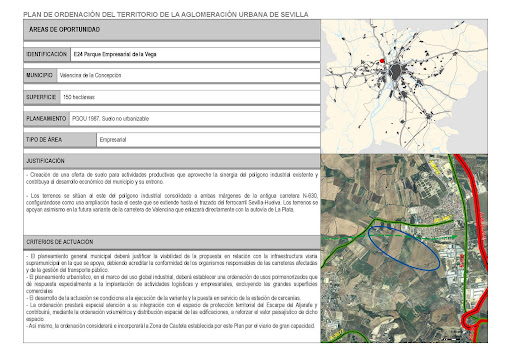The width and height of the screenshot is (512, 362).
Task: Click the 'PLANEAMIENTO' label
Action: 46,119
